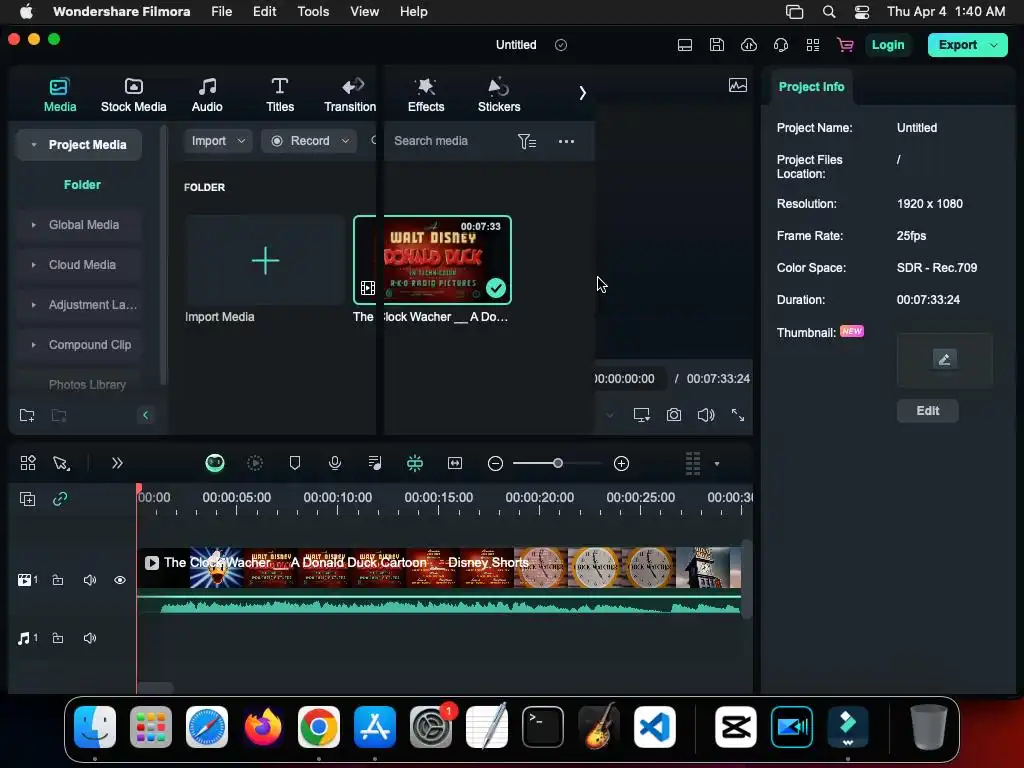Zoom out the timeline with minus
The image size is (1024, 768).
[496, 464]
